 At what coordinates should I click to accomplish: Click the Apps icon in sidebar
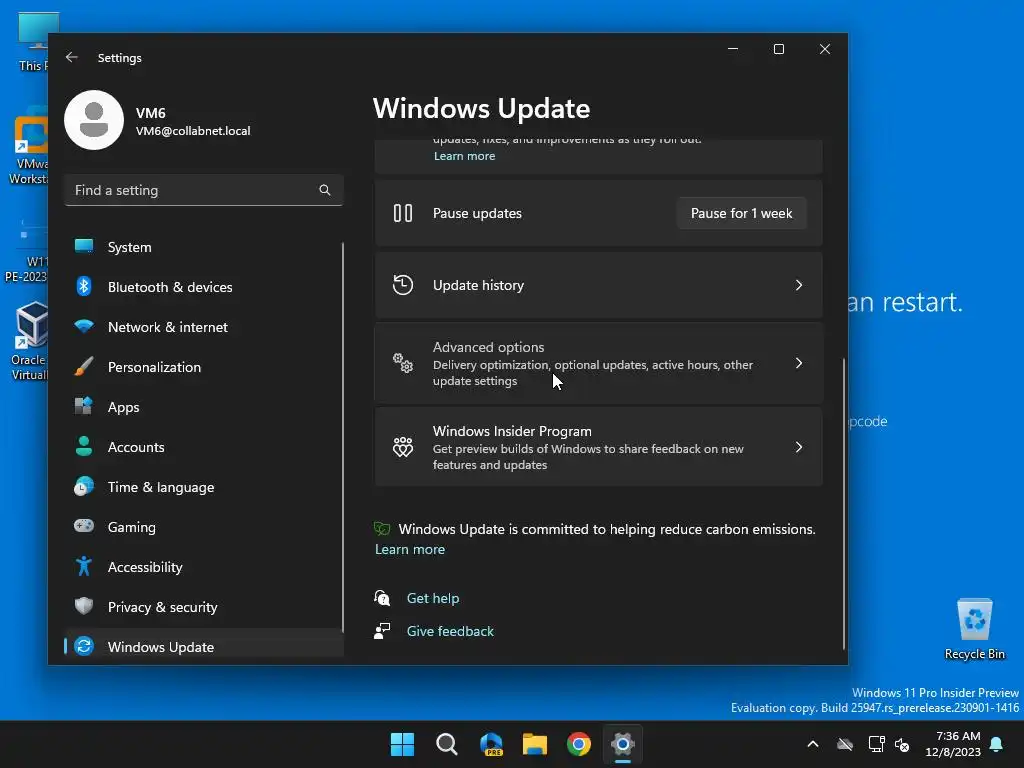tap(84, 406)
